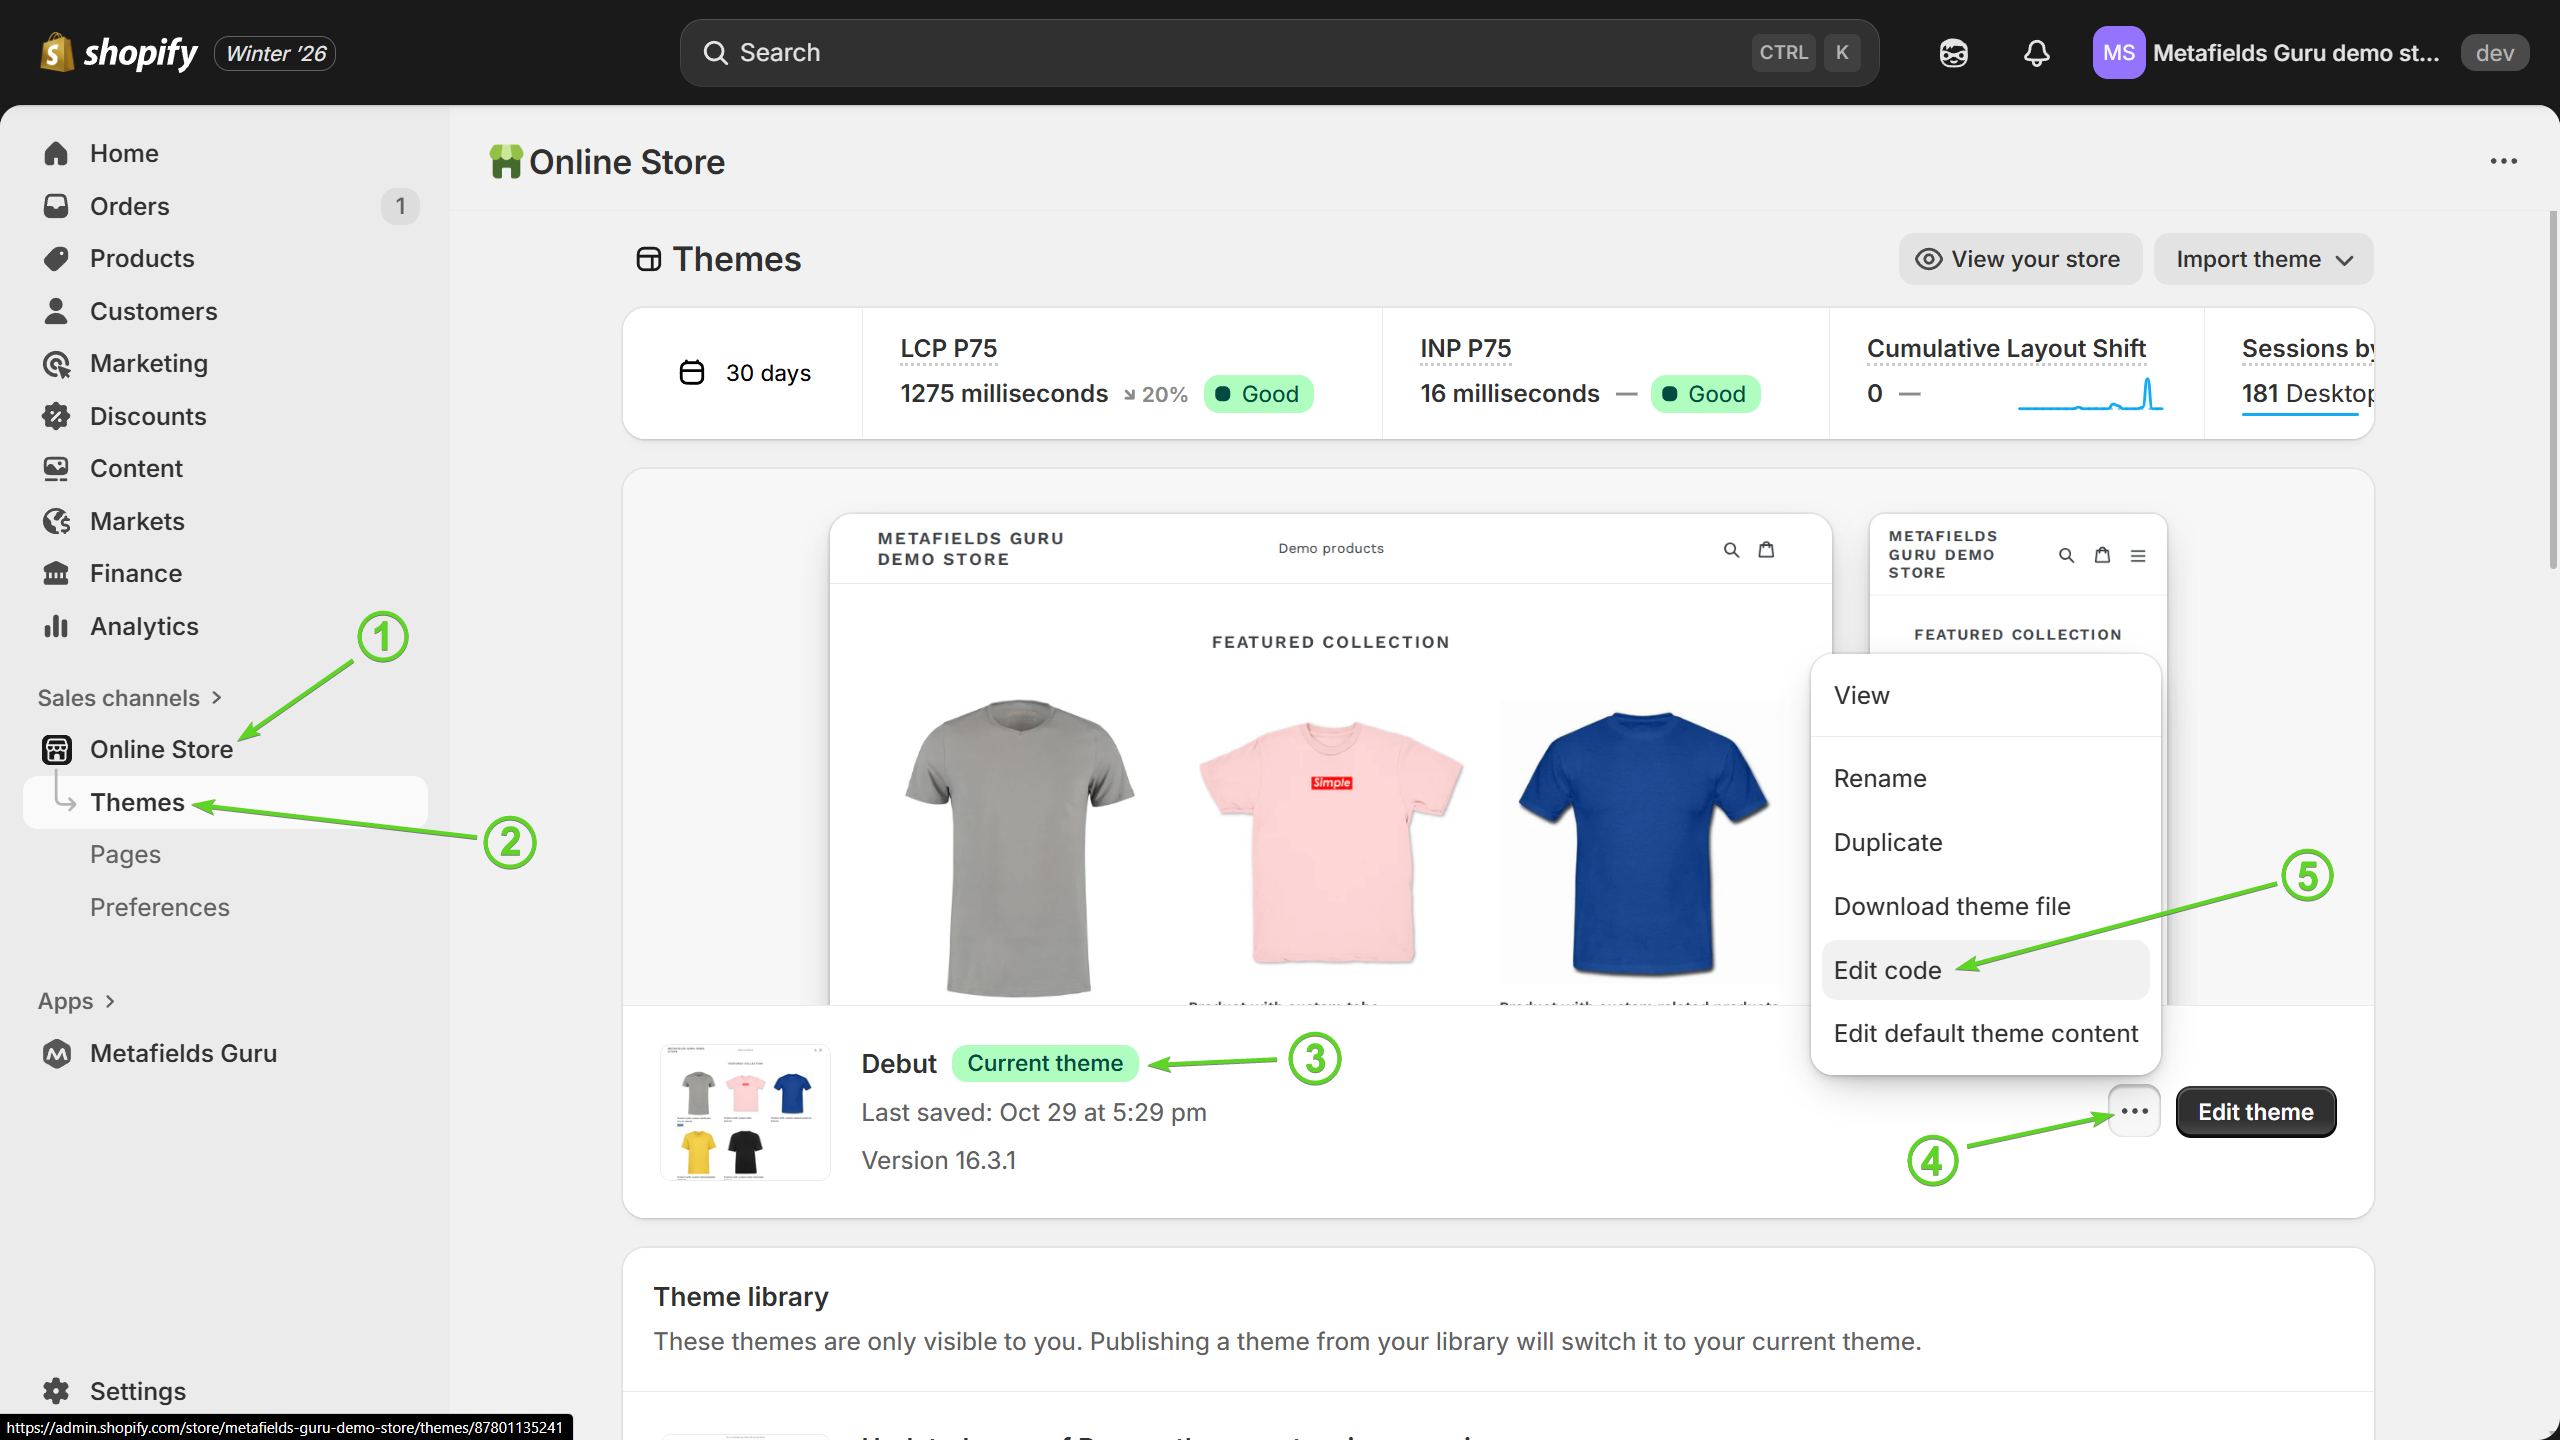
Task: Click the Debut theme thumbnail
Action: [x=744, y=1111]
